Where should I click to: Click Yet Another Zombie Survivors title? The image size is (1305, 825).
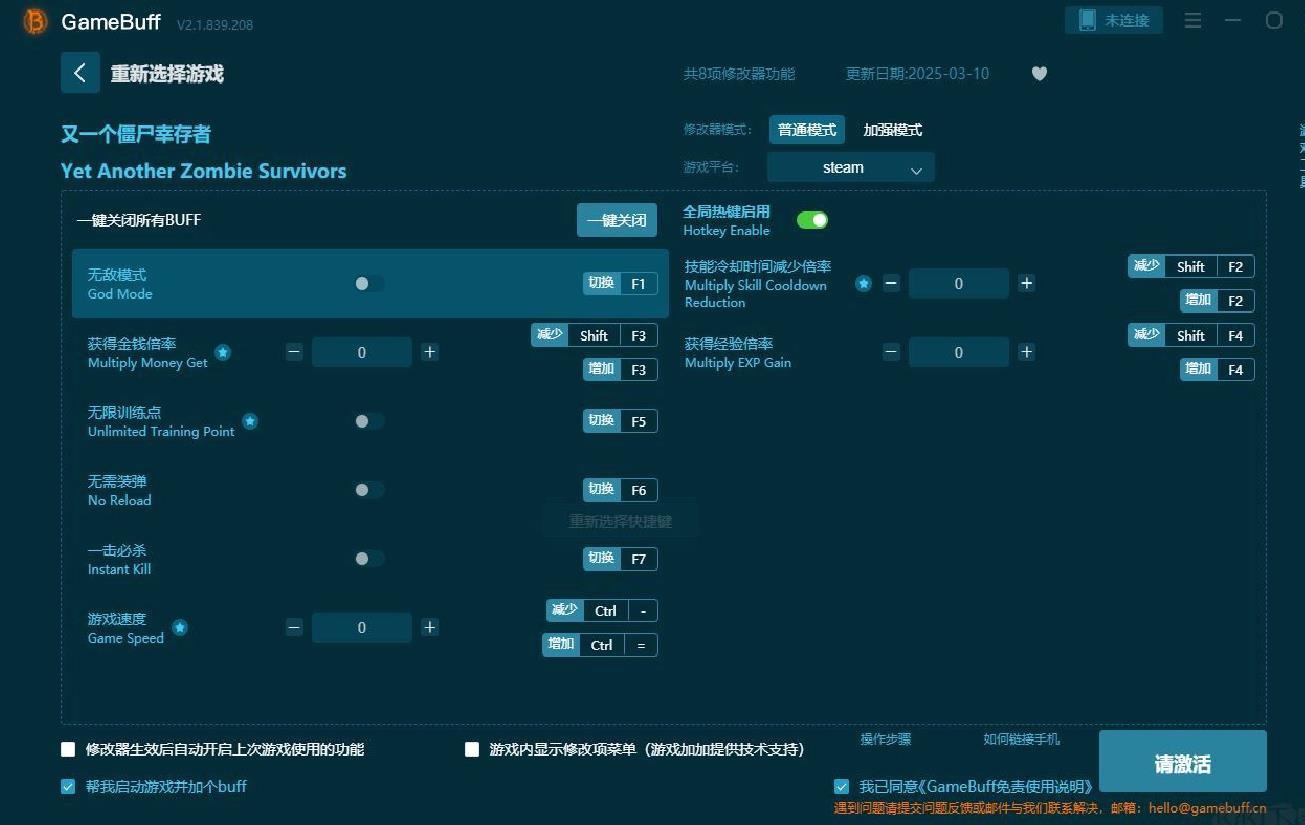(x=203, y=170)
